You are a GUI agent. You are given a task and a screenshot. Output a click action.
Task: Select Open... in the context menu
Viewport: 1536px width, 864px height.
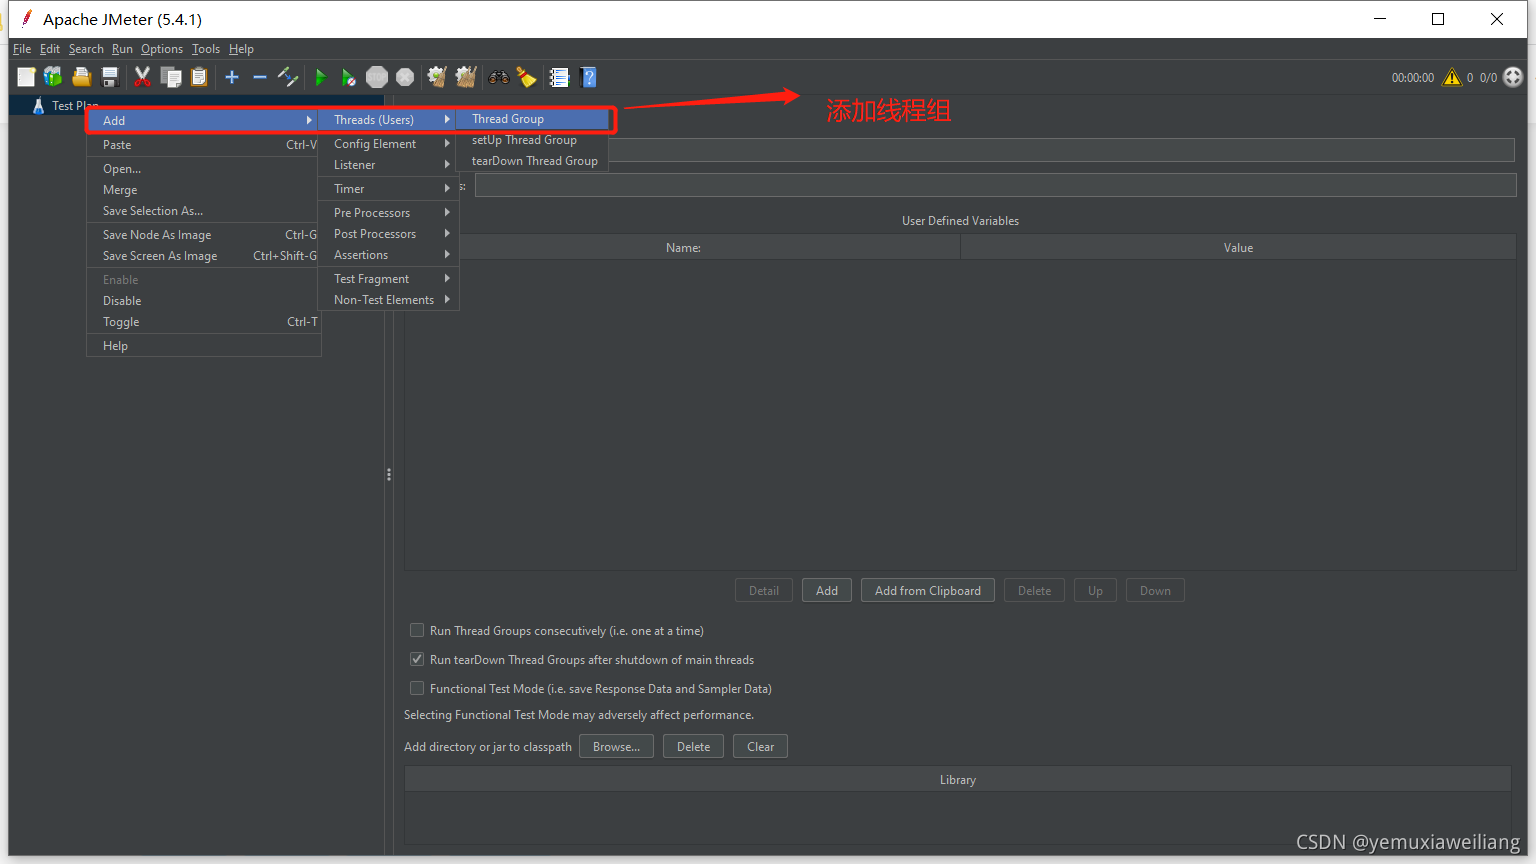click(204, 169)
